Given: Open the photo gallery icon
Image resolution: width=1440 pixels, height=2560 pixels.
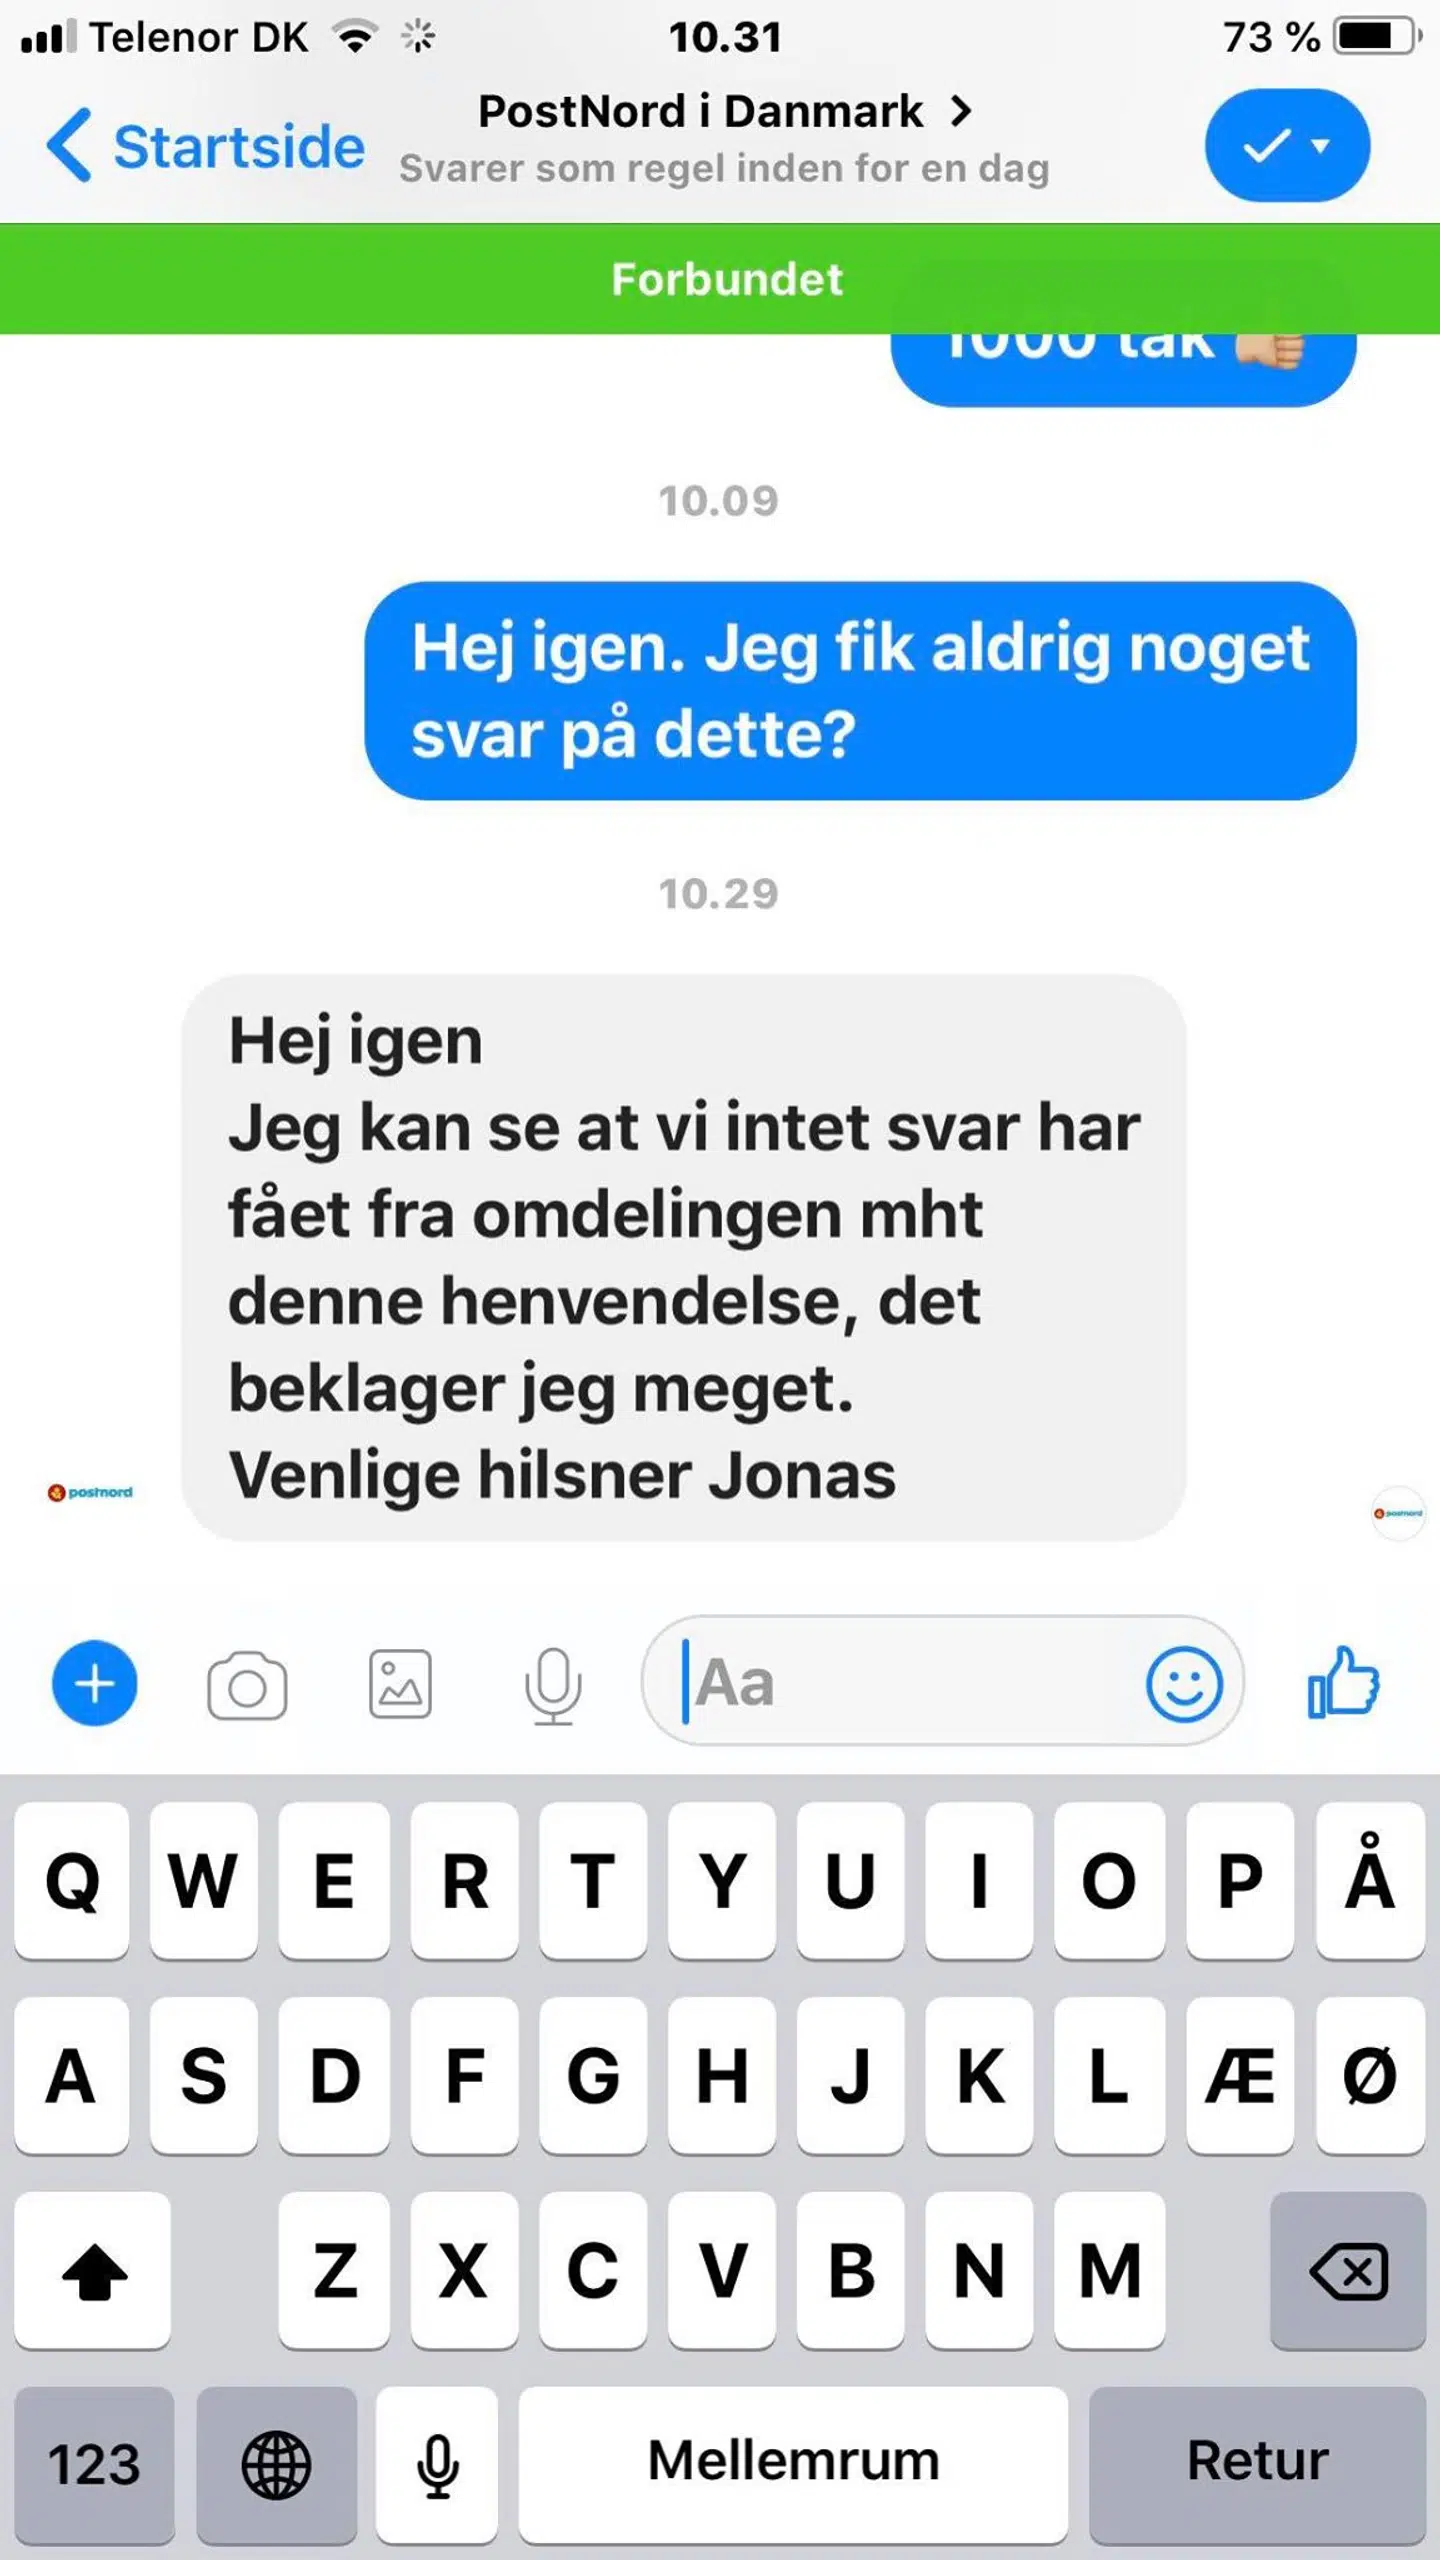Looking at the screenshot, I should pyautogui.click(x=400, y=1685).
